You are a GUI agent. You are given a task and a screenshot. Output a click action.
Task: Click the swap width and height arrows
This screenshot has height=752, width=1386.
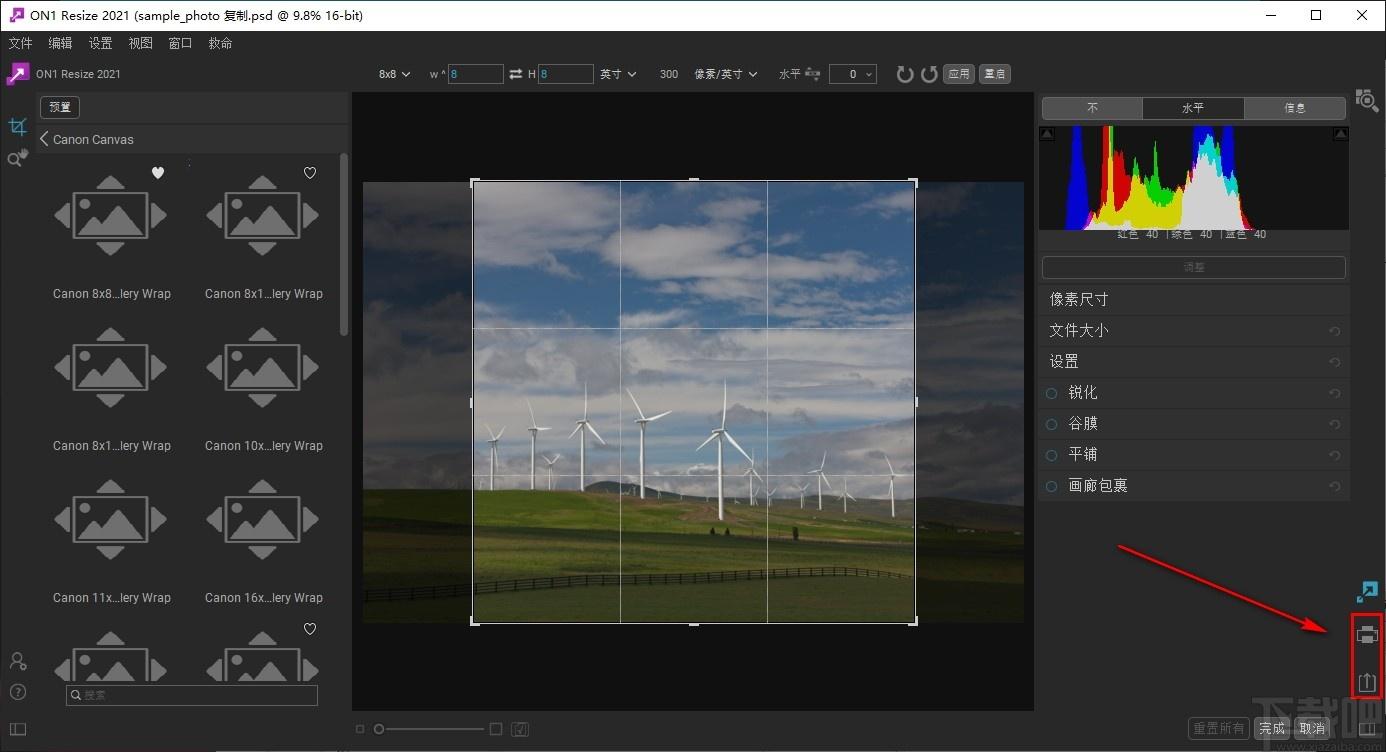516,74
